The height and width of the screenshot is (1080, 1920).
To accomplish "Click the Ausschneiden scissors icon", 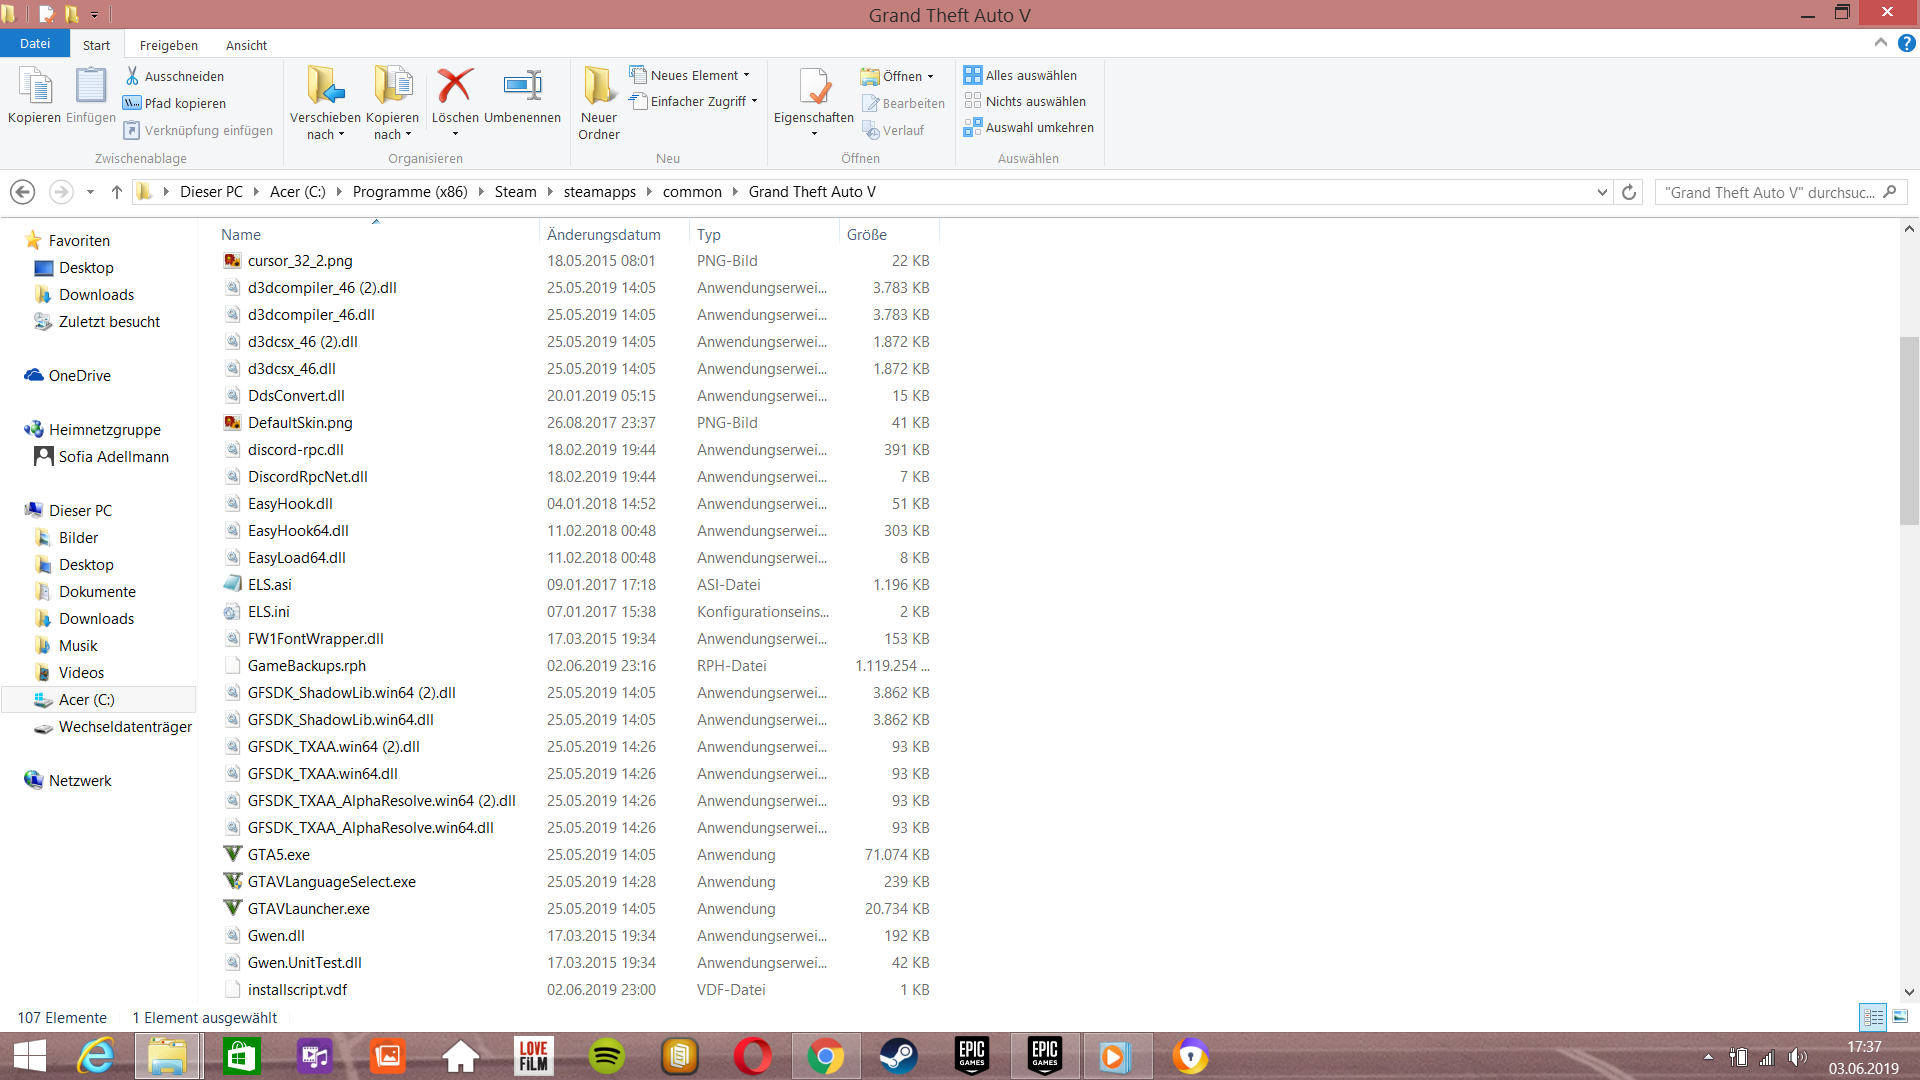I will pos(132,76).
